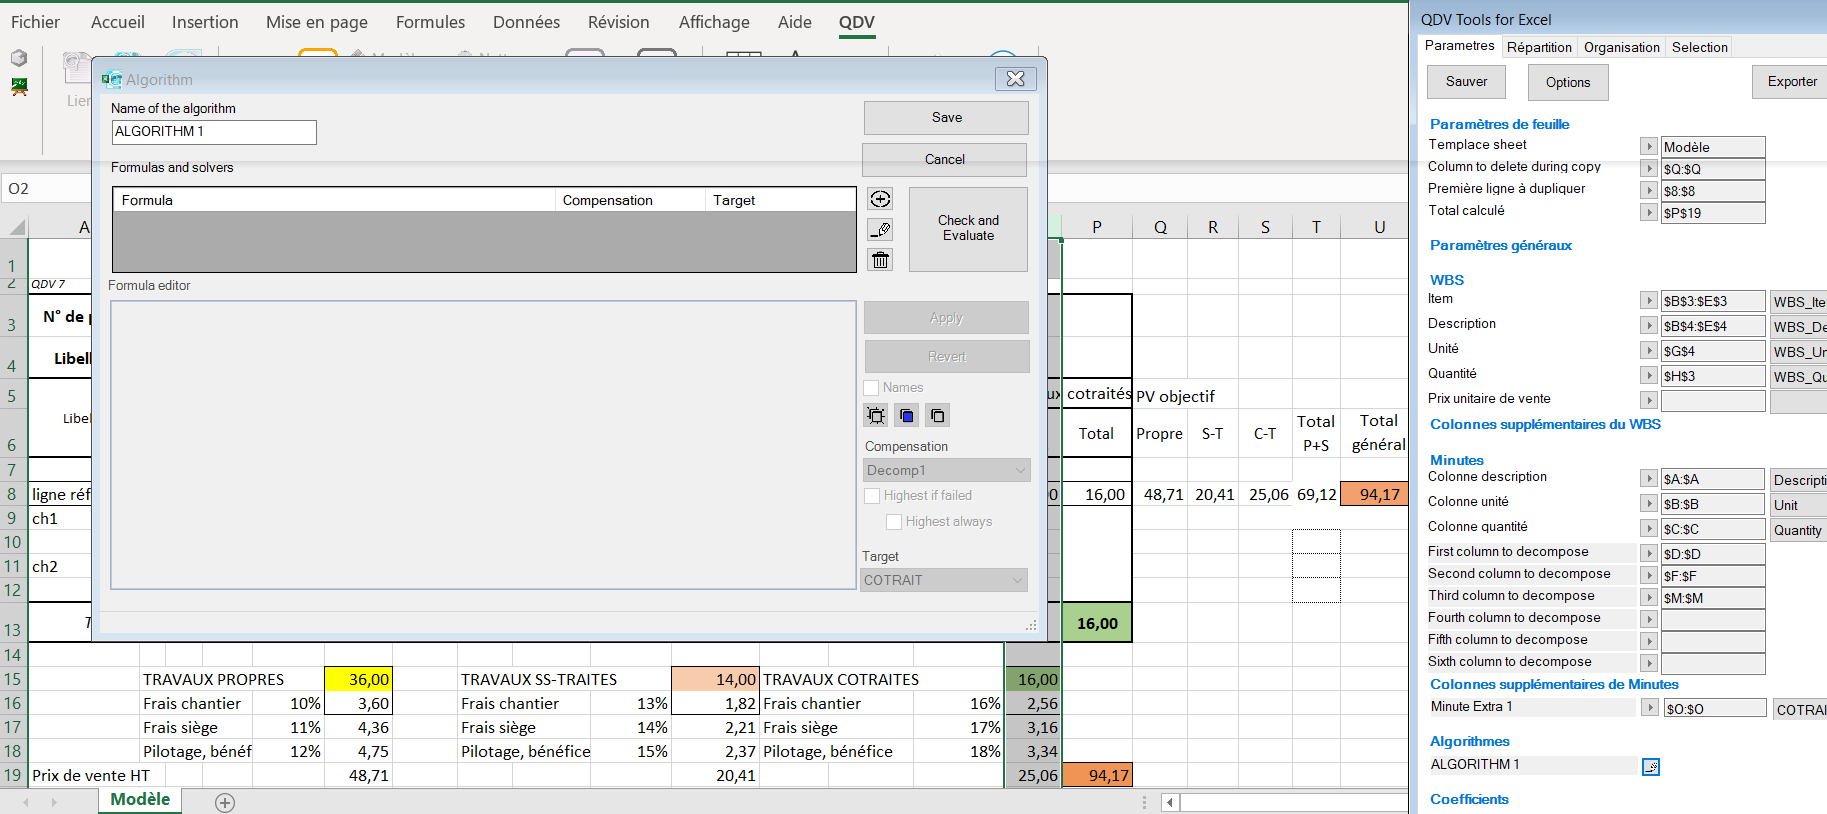Select the Modèle sheet tab
The height and width of the screenshot is (814, 1827).
(x=140, y=800)
